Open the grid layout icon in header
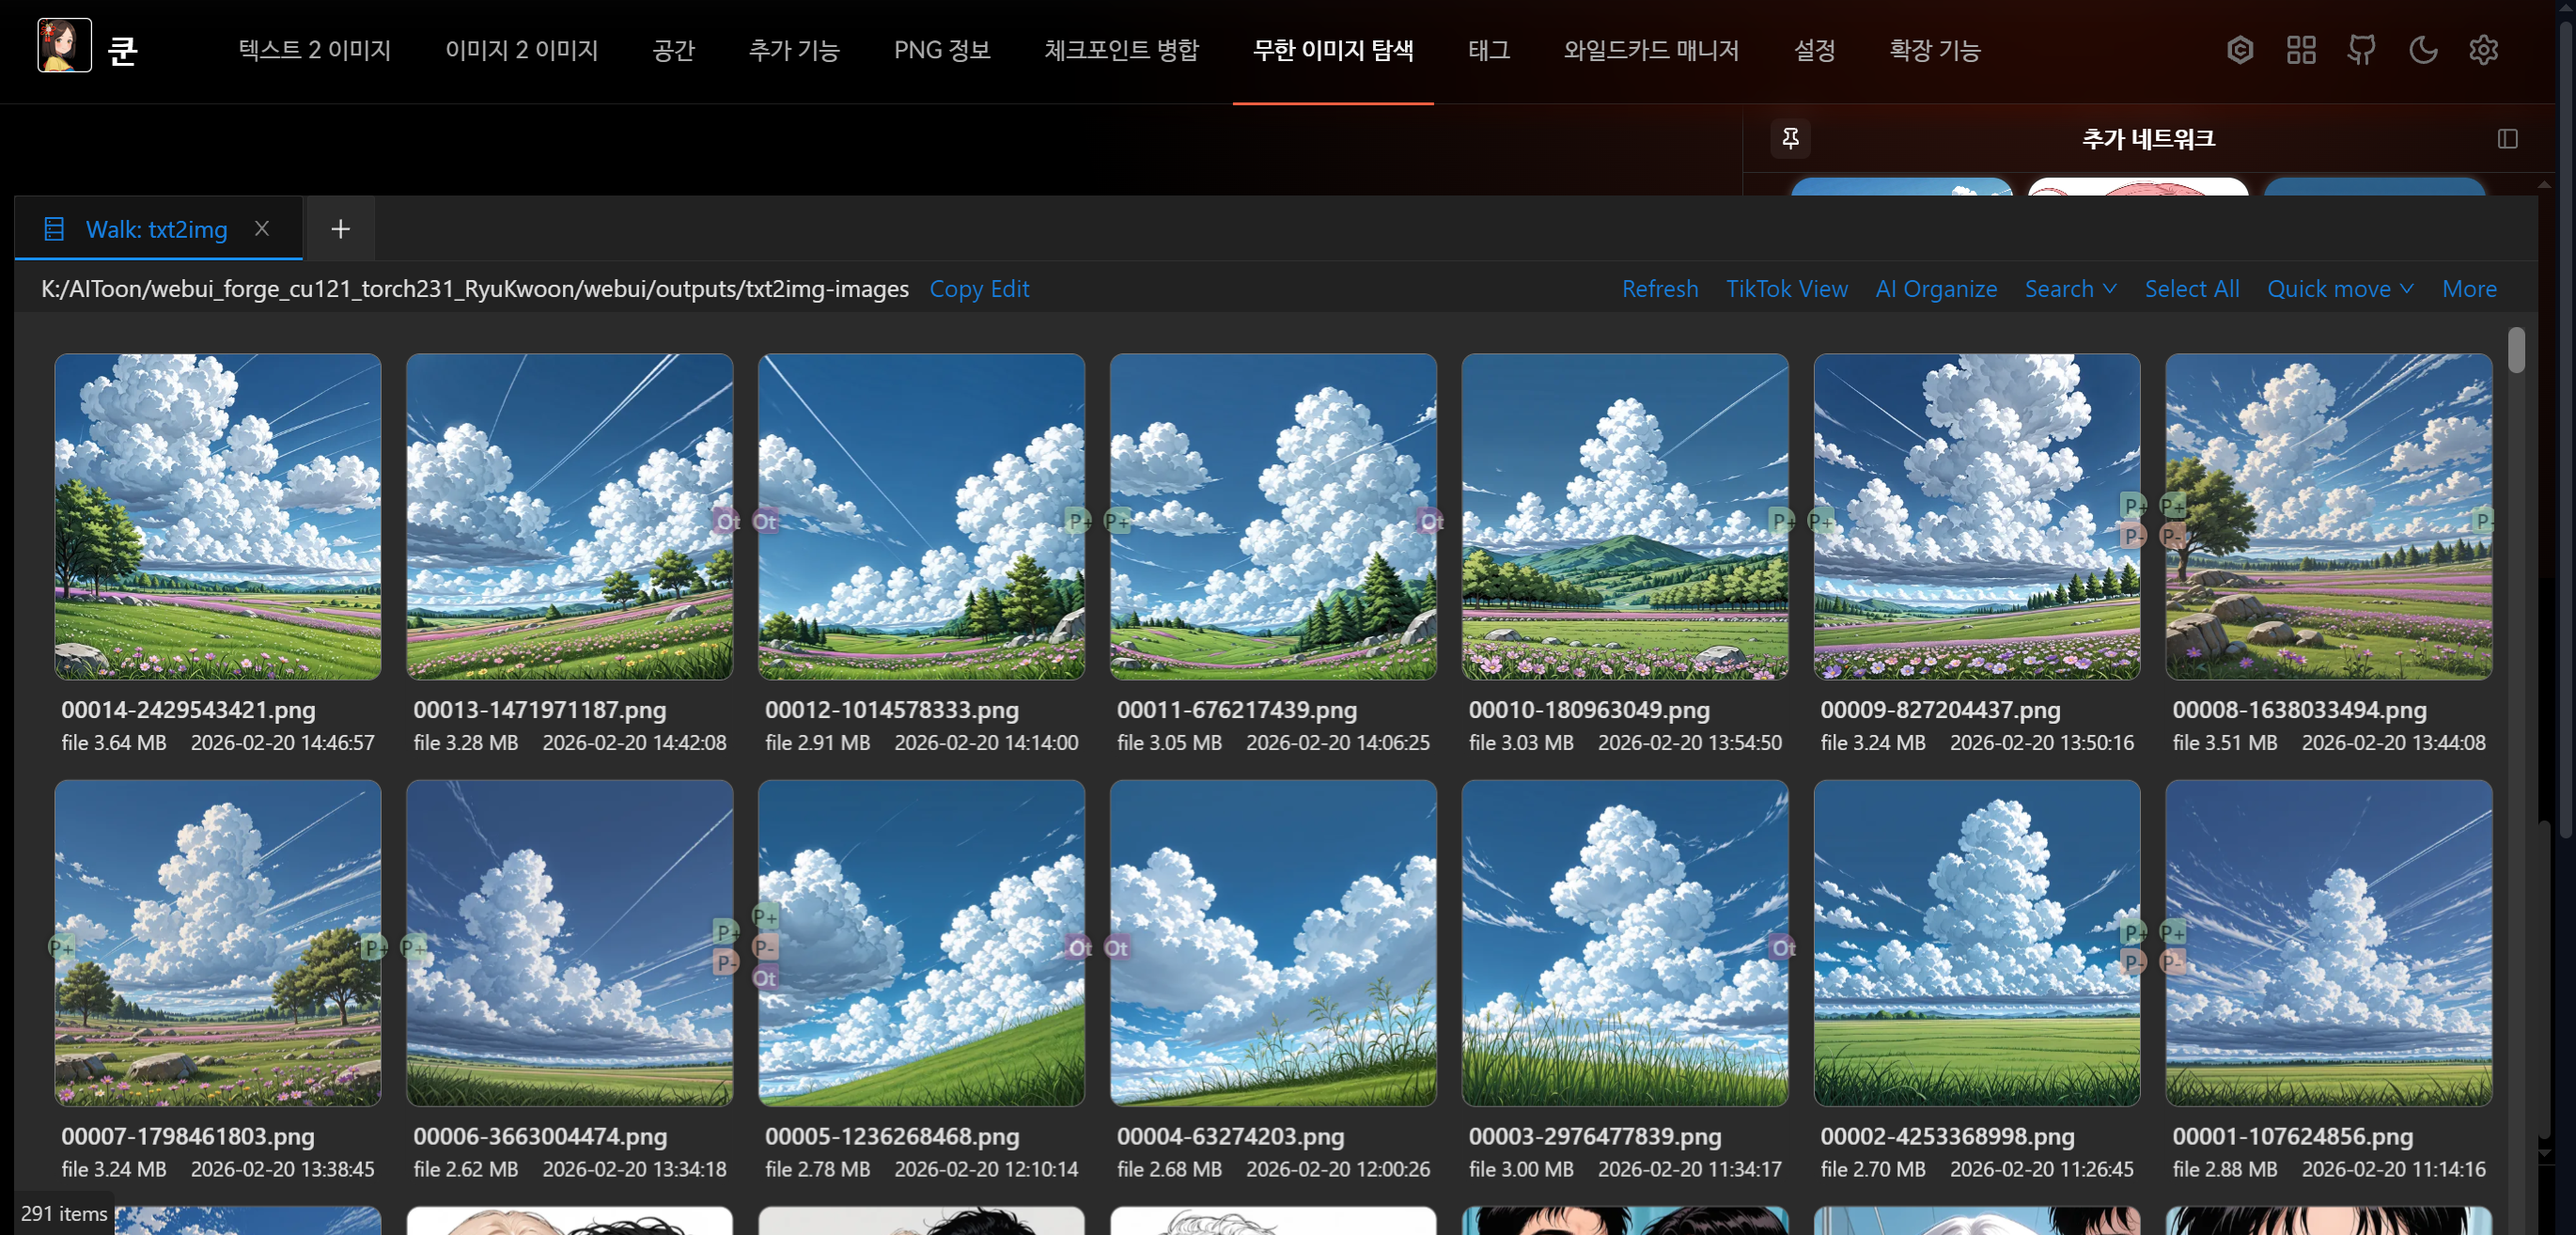 pos(2301,50)
